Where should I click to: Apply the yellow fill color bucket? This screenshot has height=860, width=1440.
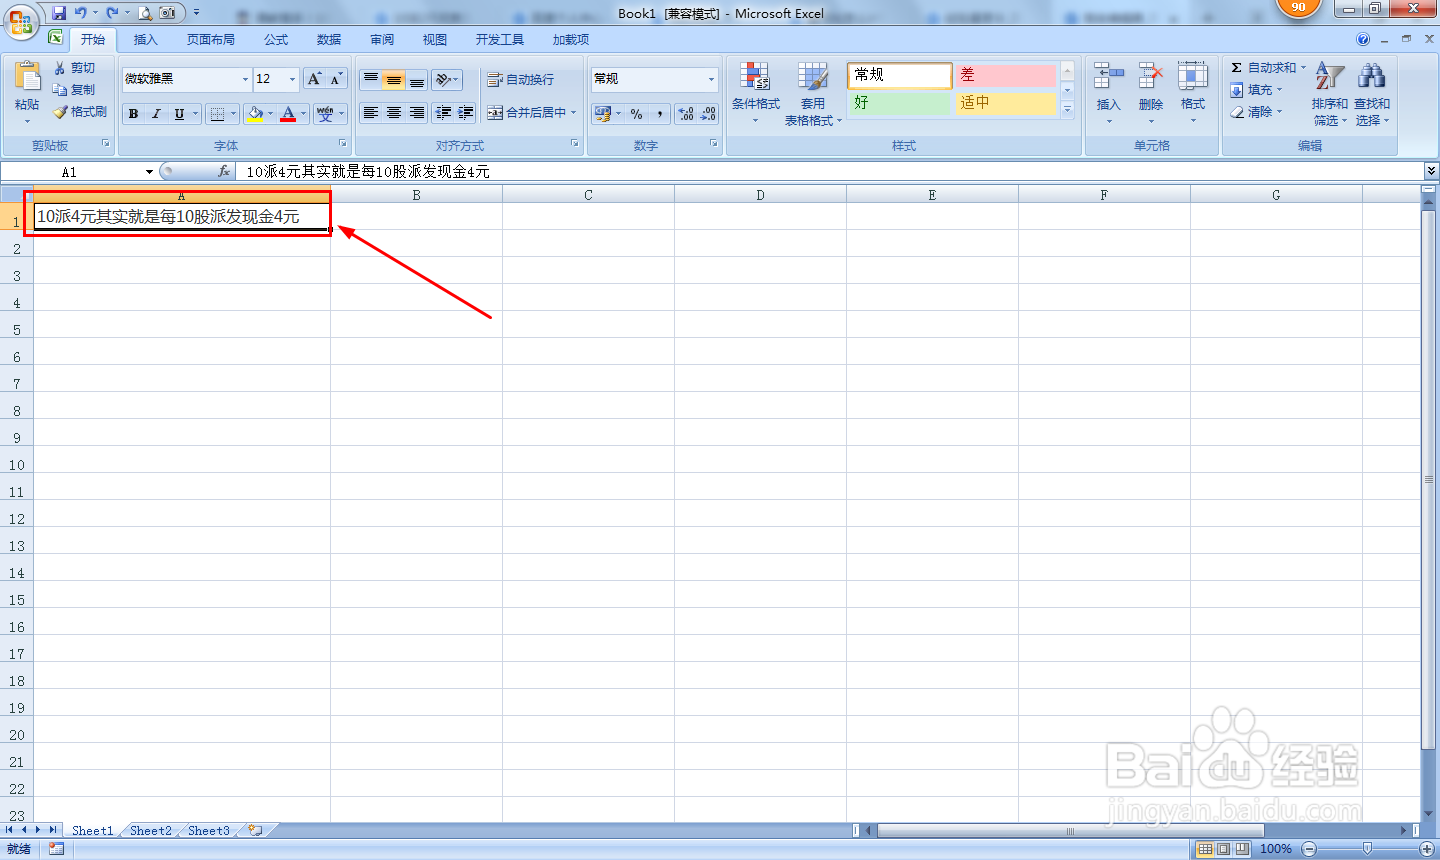(x=256, y=114)
